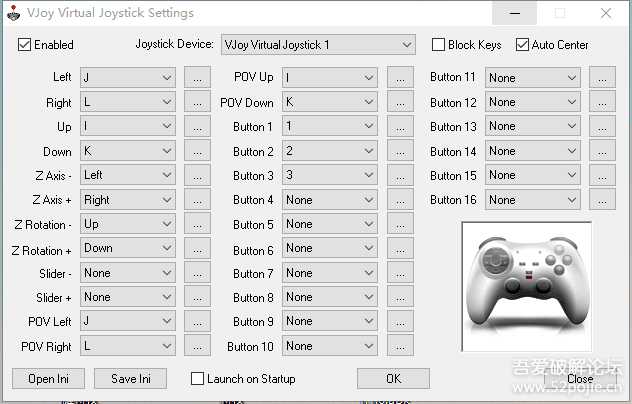
Task: Click the ... button next to Left
Action: (x=198, y=77)
